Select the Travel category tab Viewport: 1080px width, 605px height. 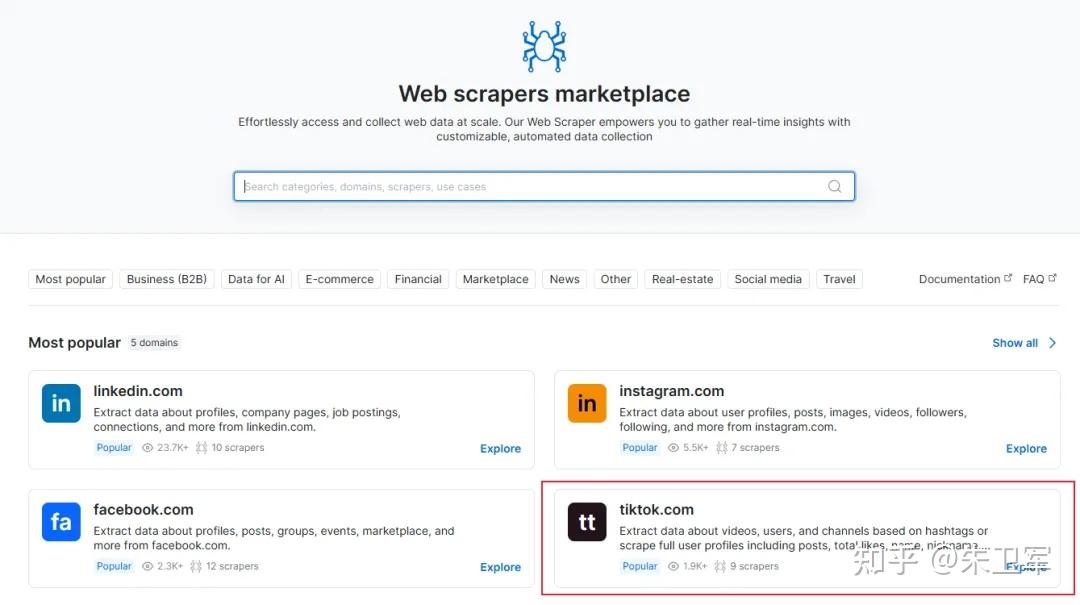point(839,279)
